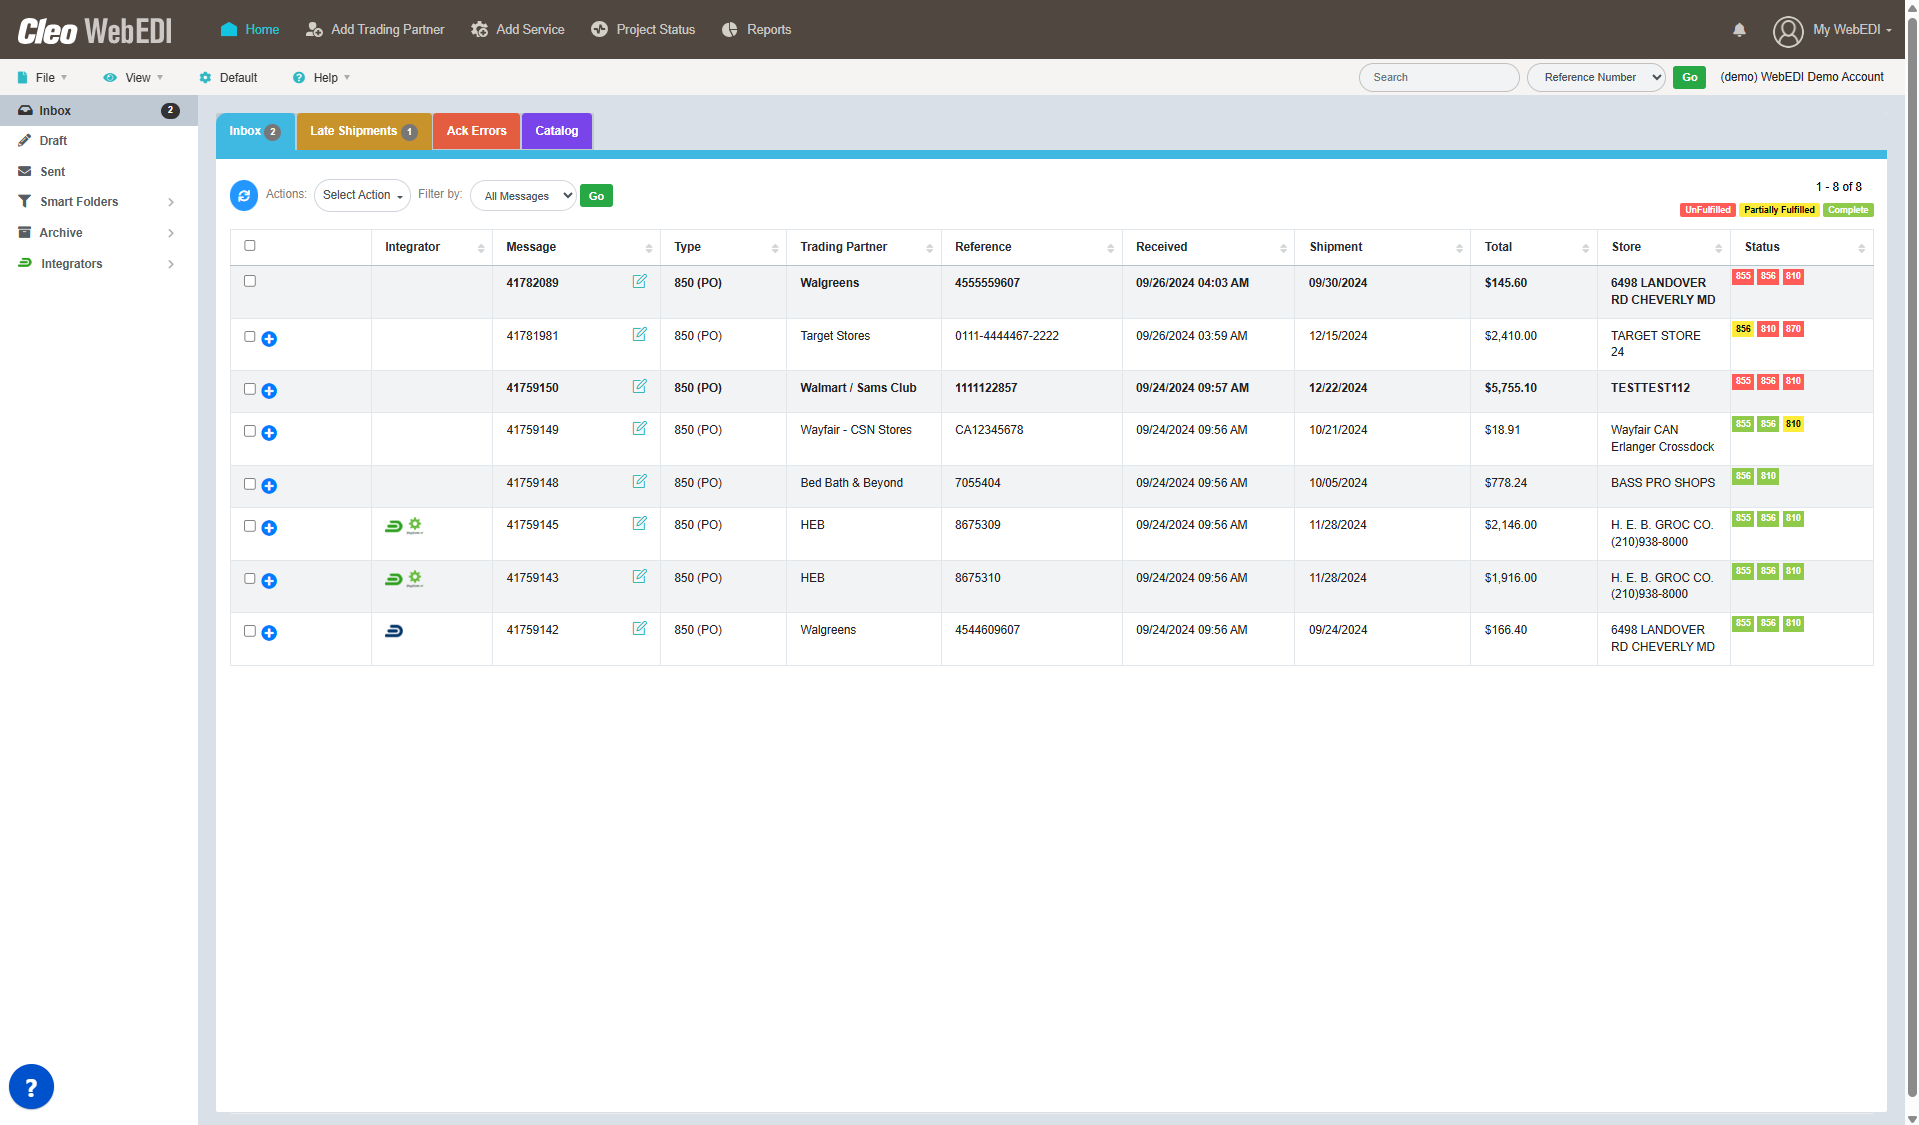Screen dimensions: 1919x1125
Task: Expand plus icon for Wayfair row
Action: click(x=269, y=433)
